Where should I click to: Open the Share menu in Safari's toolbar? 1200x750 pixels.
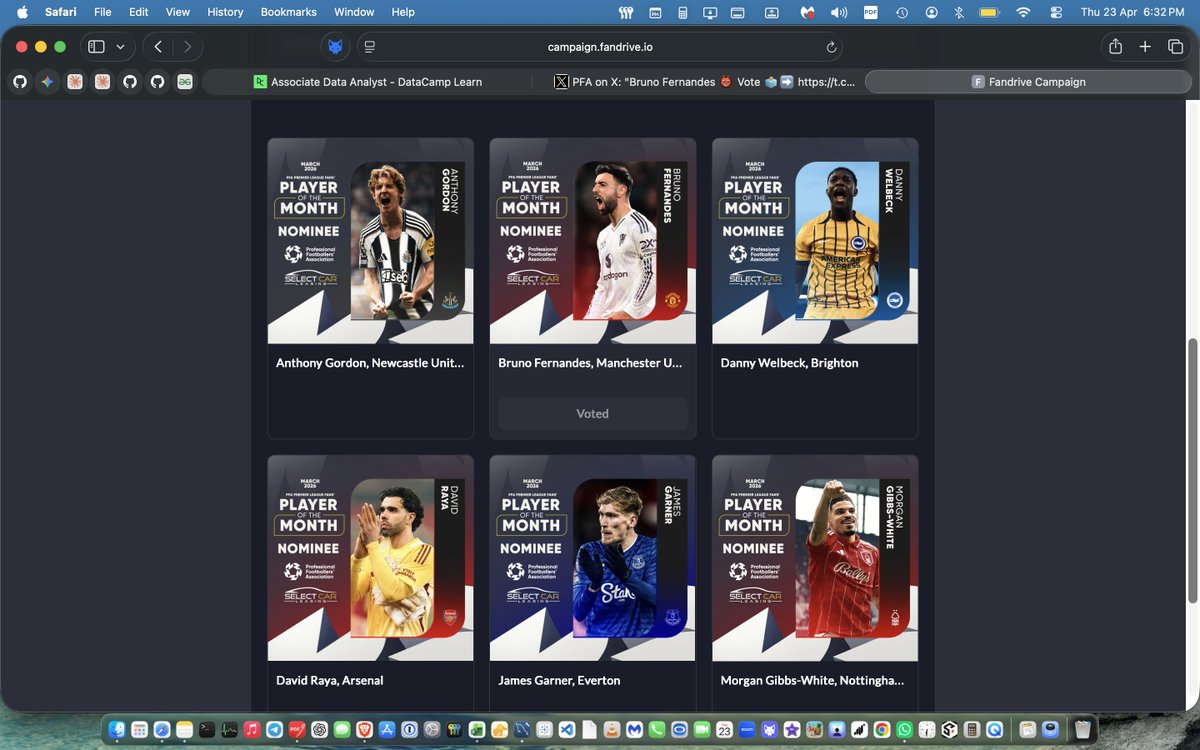click(1115, 46)
